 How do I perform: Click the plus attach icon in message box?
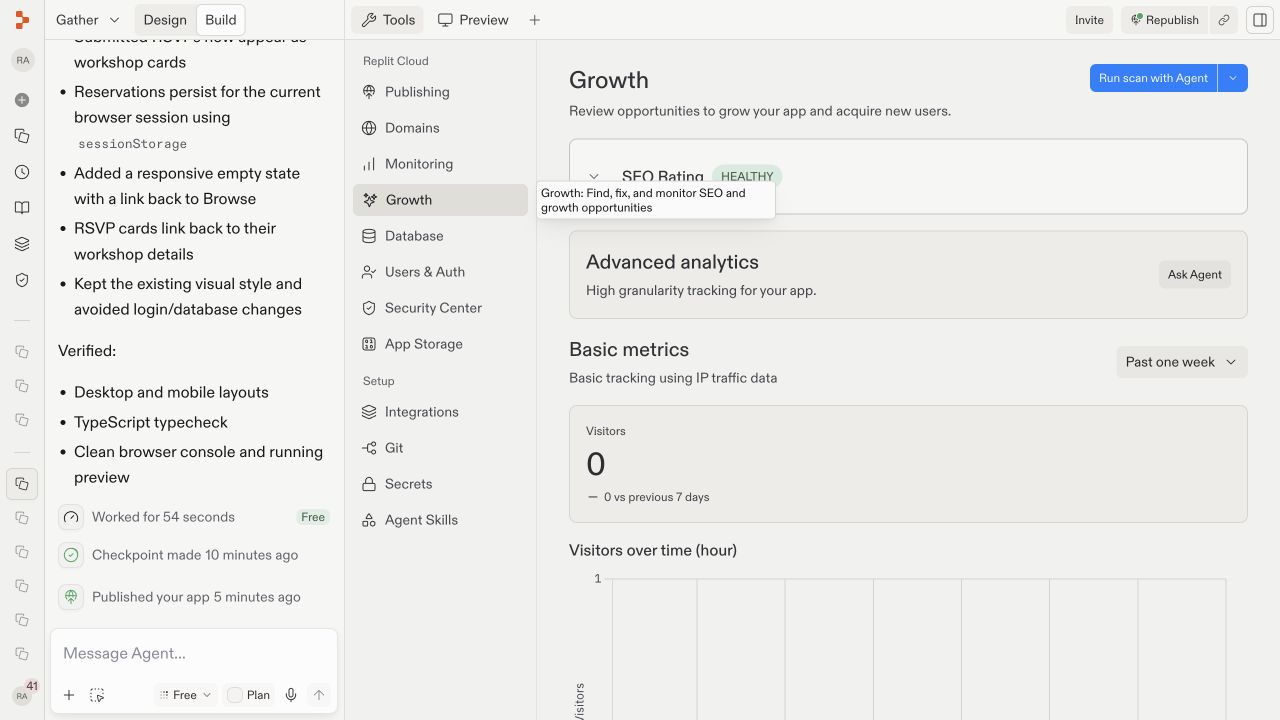pyautogui.click(x=69, y=695)
